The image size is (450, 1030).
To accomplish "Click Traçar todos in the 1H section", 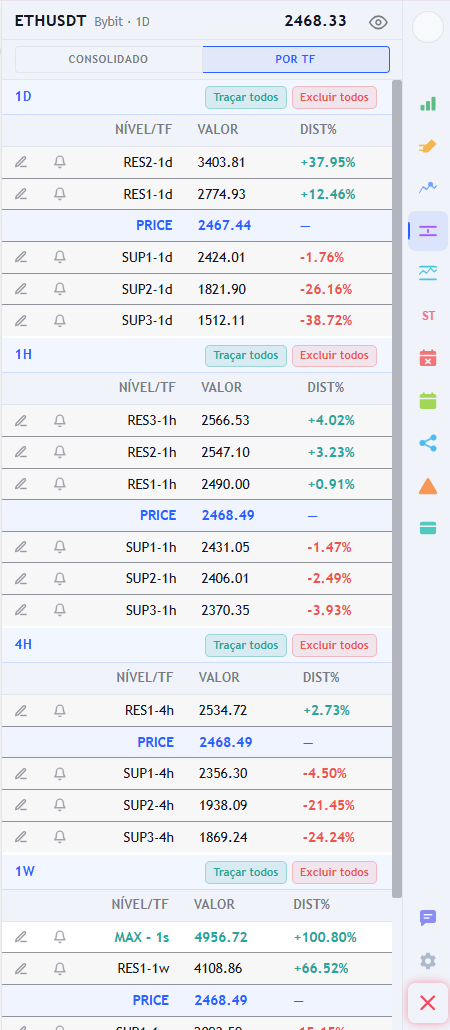I will click(246, 355).
